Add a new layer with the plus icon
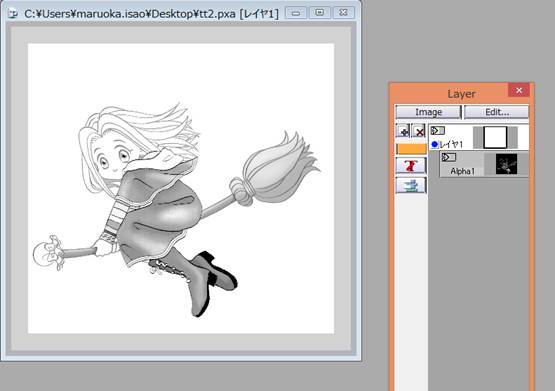 (x=402, y=131)
